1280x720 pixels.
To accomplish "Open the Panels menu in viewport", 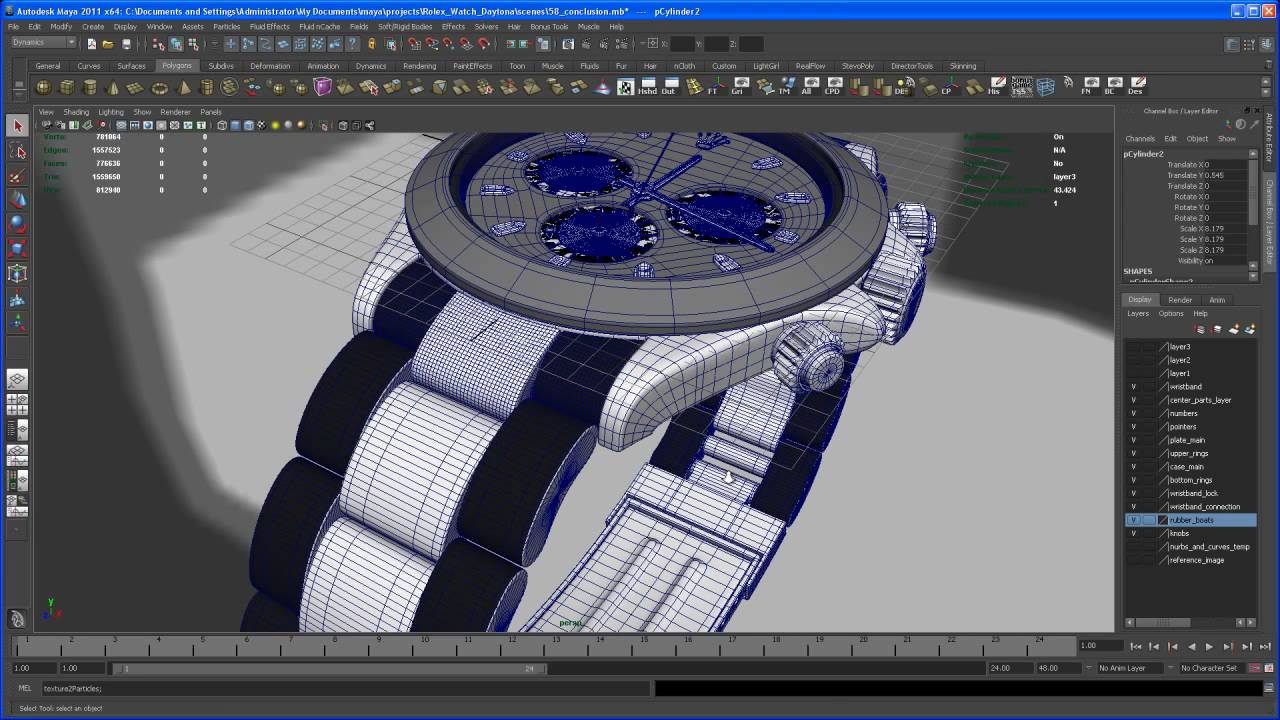I will pos(210,112).
